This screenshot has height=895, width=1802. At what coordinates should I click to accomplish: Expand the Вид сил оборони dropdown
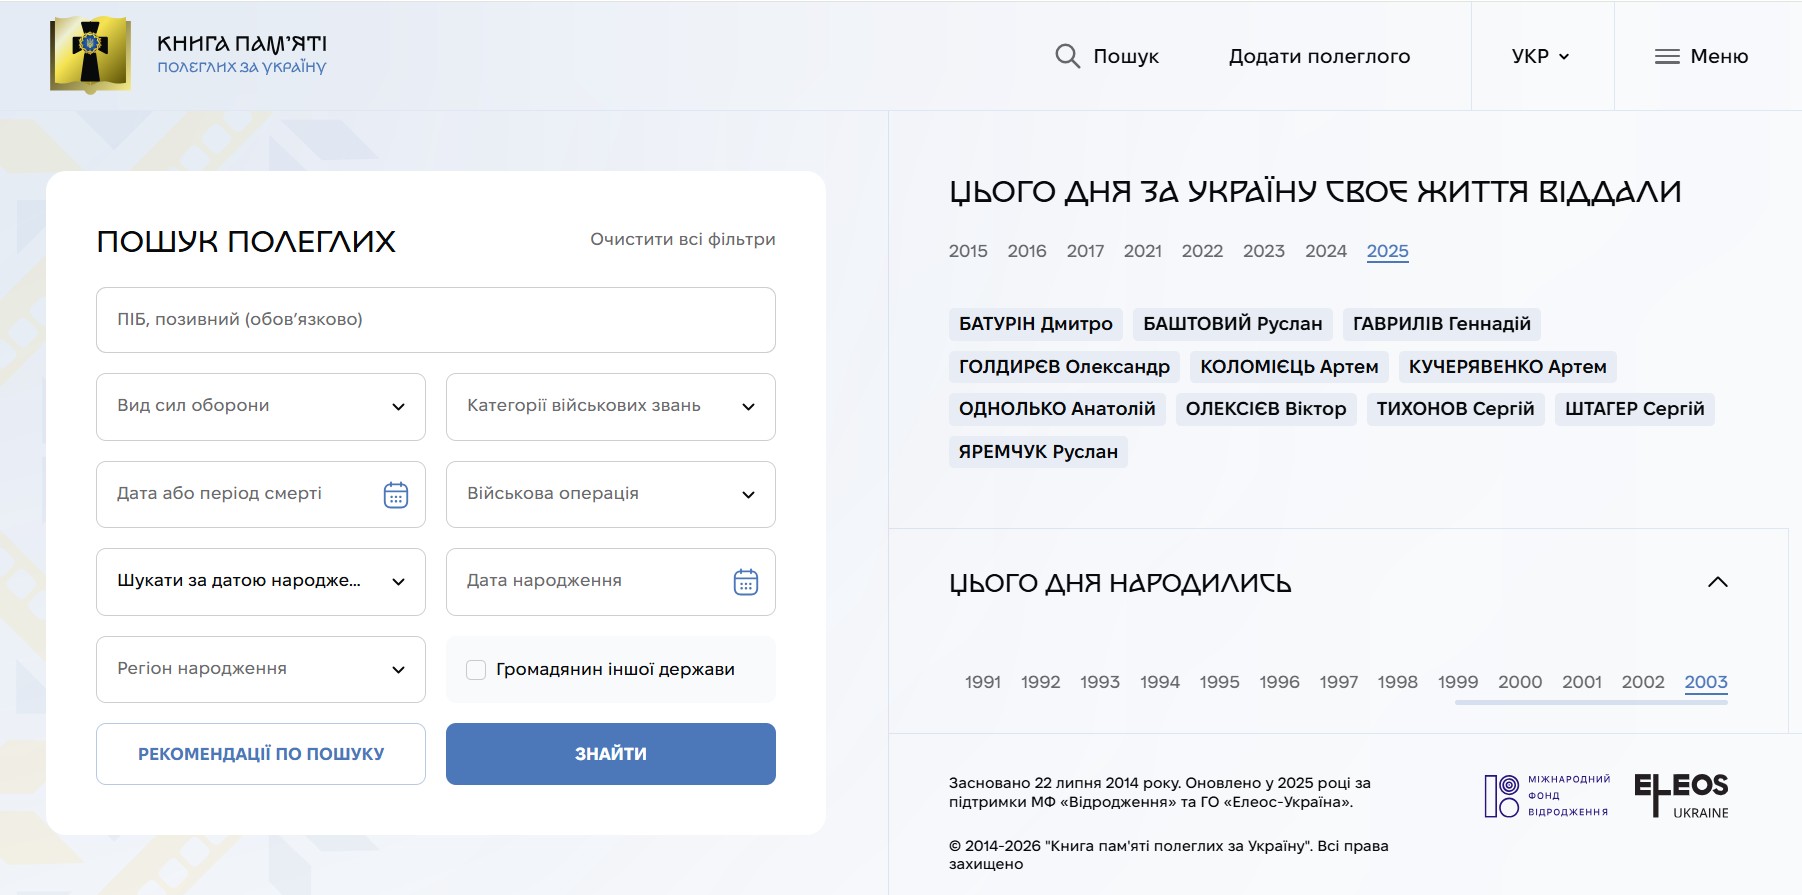click(x=261, y=406)
